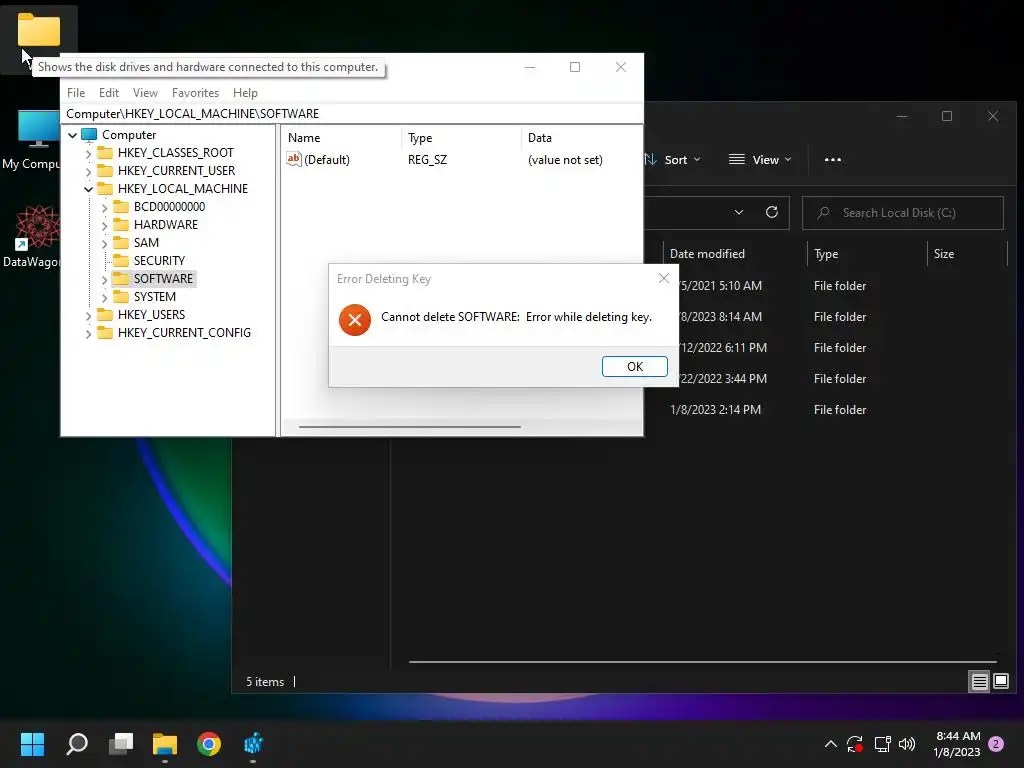Switch Explorer to large thumbnails view icon

[1000, 682]
